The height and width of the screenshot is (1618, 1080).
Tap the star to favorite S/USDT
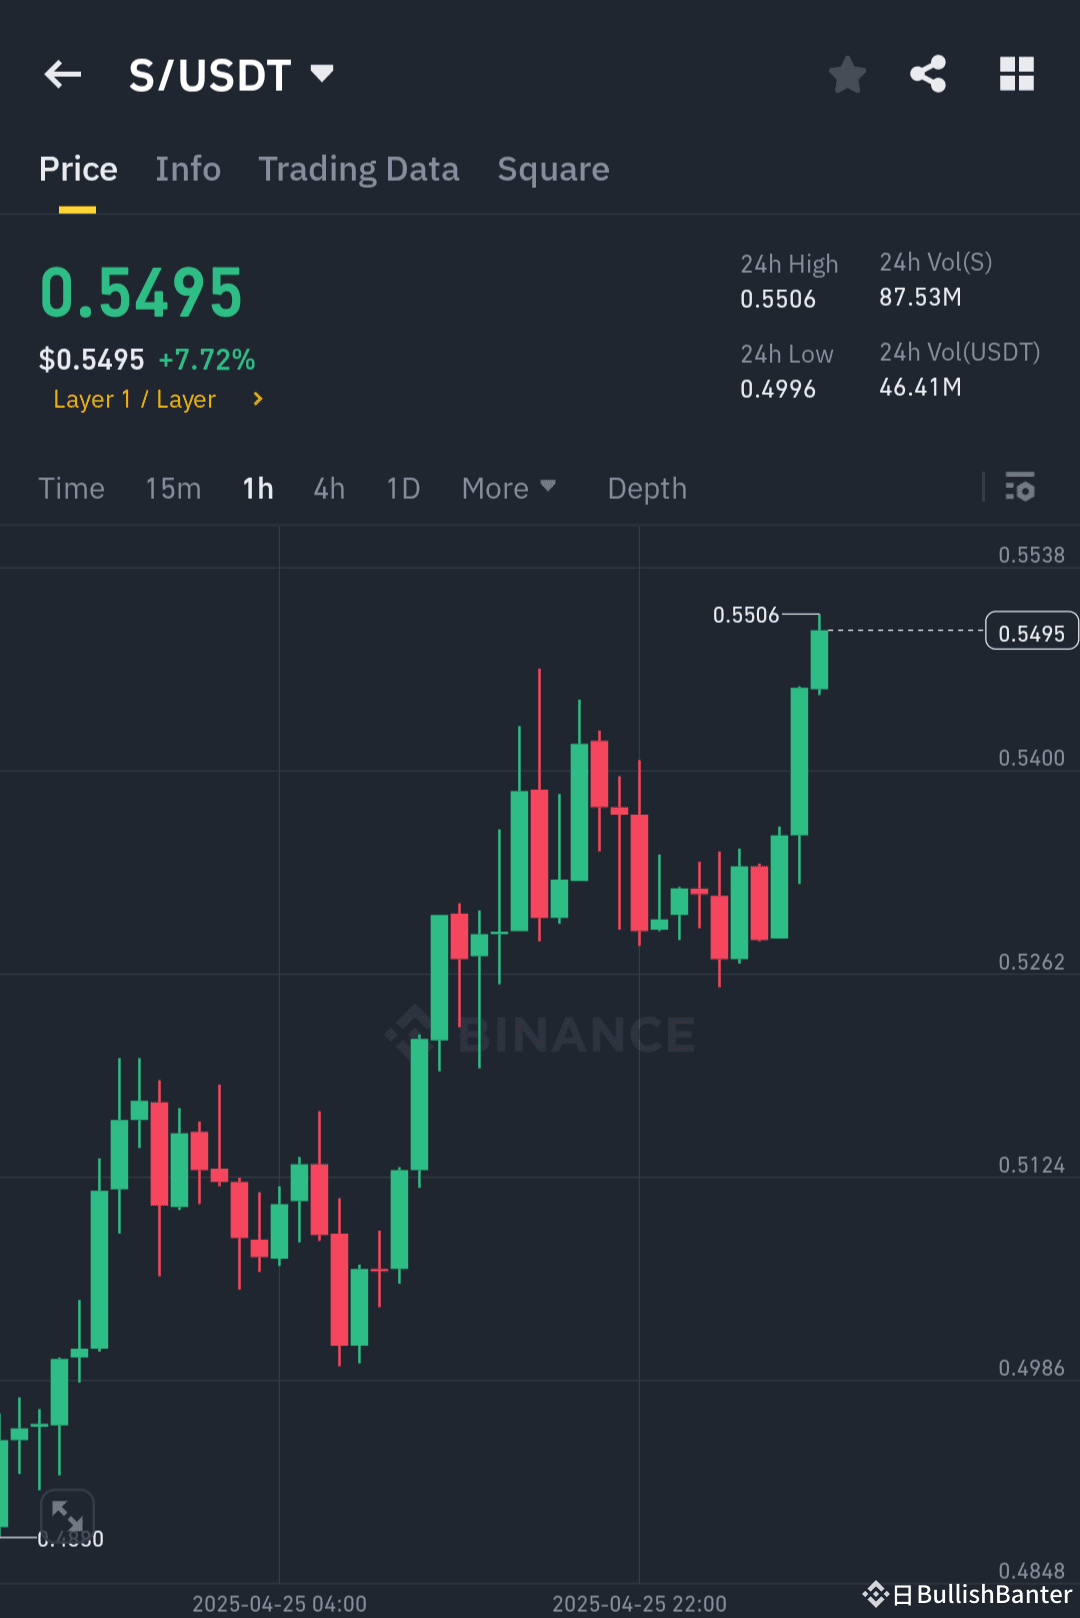[x=847, y=74]
